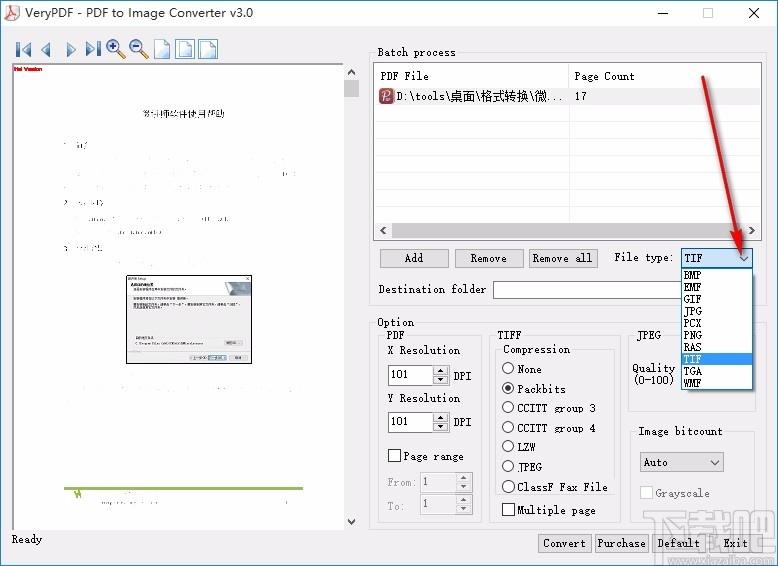Choose TGA from file type list

(x=716, y=371)
